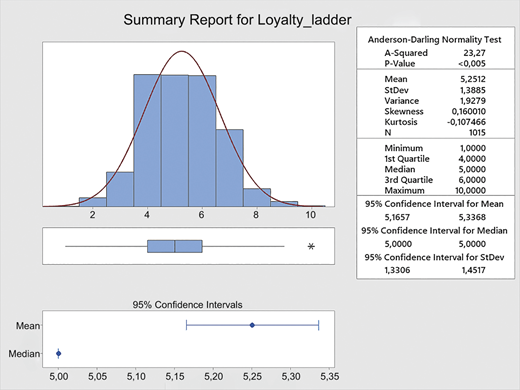Click the median point on interval plot
Screen dimensions: 520x390
tap(58, 354)
